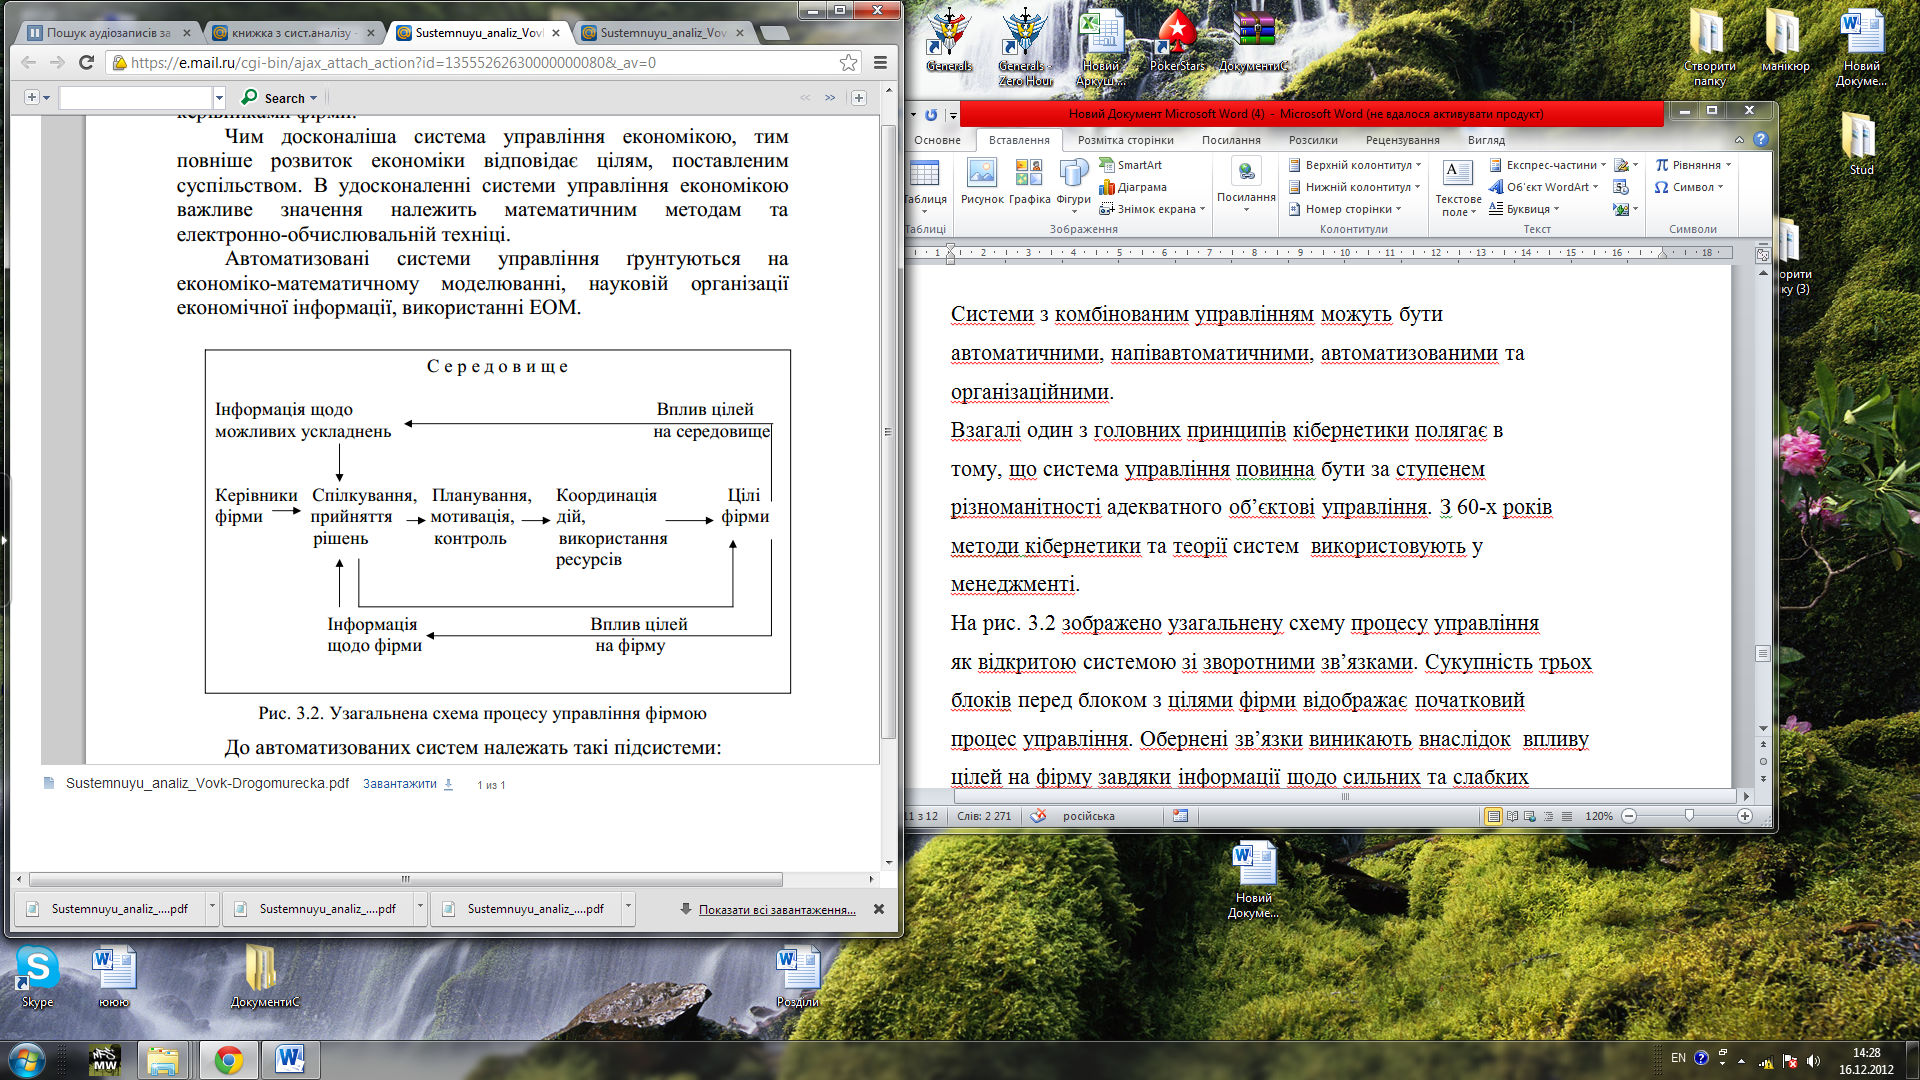
Task: Click the zoom out minus button
Action: (x=1629, y=816)
